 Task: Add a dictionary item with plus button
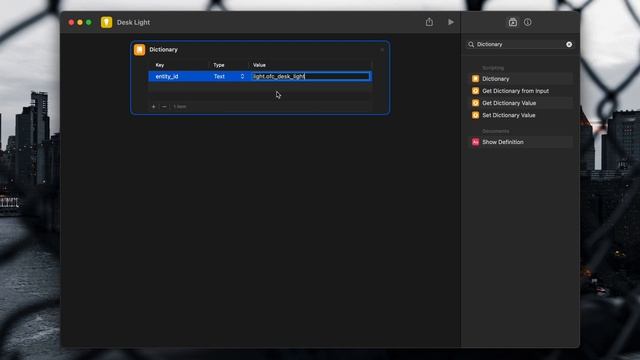tap(153, 107)
